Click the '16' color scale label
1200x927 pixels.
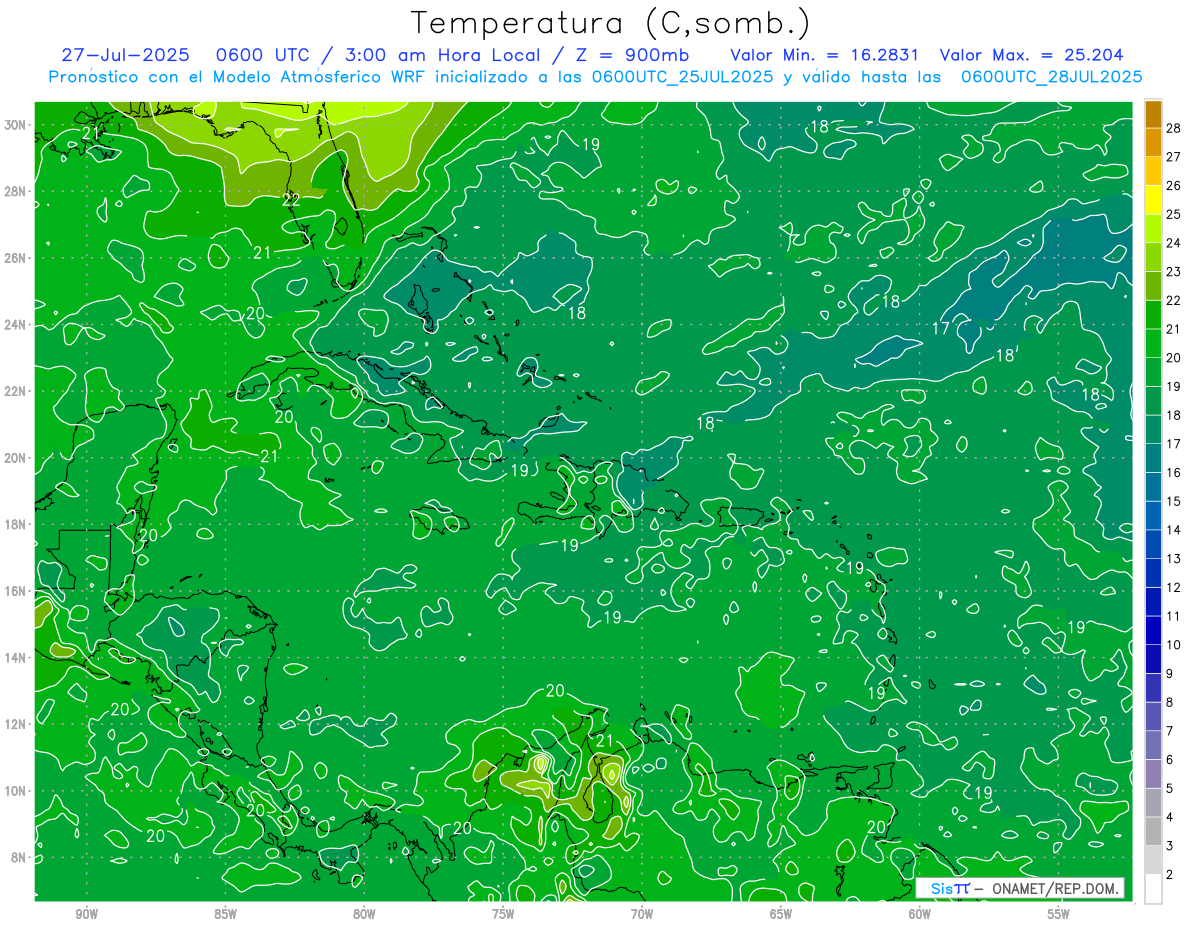pyautogui.click(x=1174, y=472)
